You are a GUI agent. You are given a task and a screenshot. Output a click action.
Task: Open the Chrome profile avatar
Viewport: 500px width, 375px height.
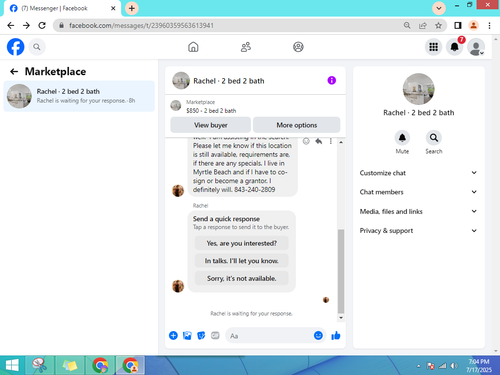(474, 25)
